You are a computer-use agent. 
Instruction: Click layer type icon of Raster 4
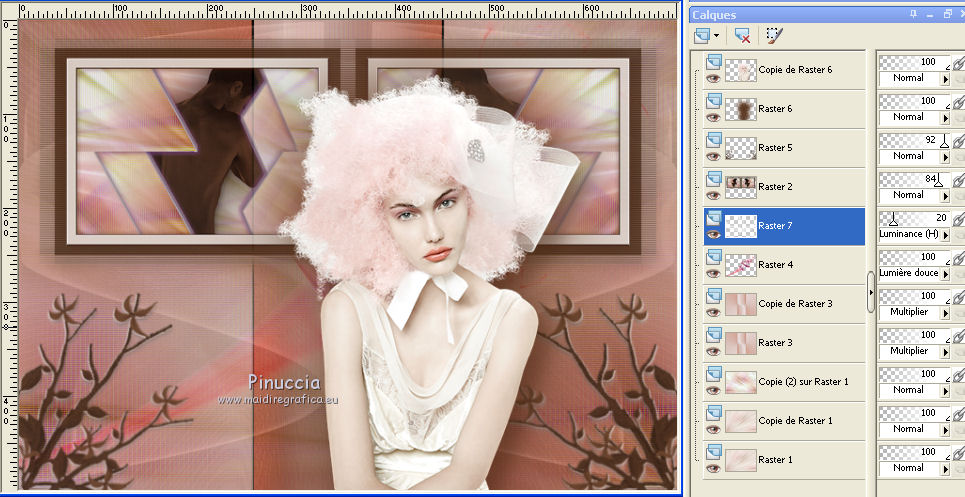[x=714, y=257]
